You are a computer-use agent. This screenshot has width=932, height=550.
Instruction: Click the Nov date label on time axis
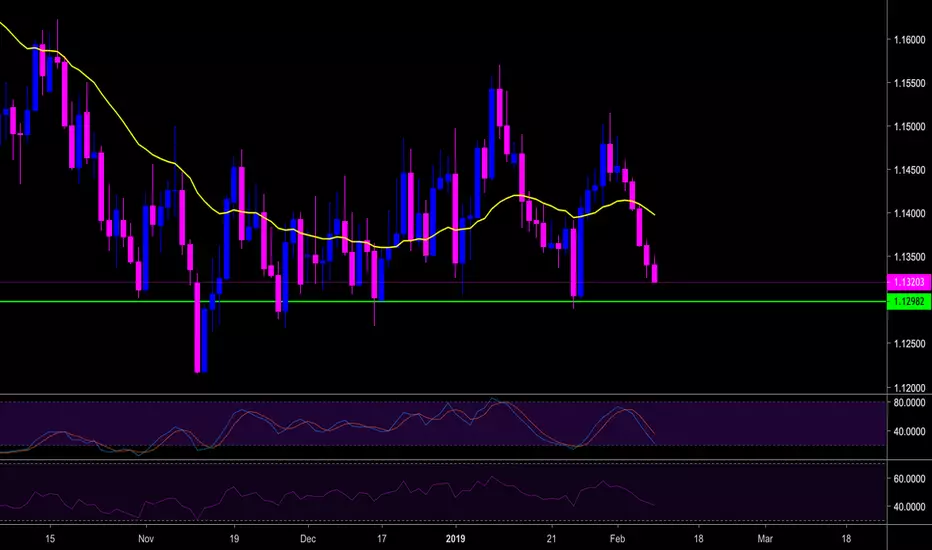pos(146,539)
